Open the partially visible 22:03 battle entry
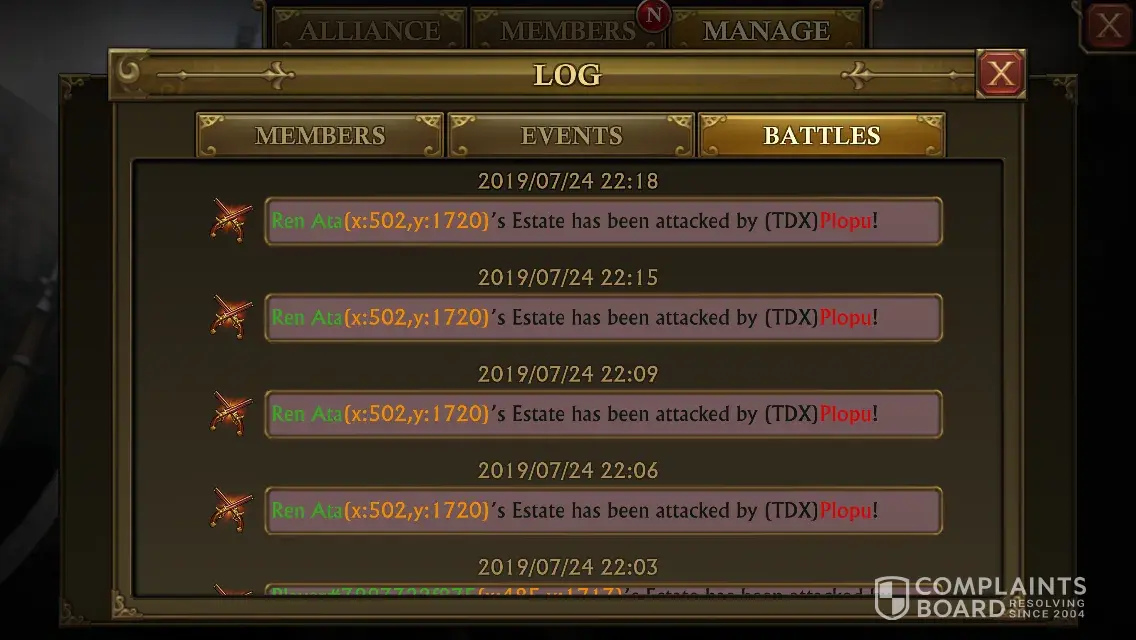 coord(604,590)
